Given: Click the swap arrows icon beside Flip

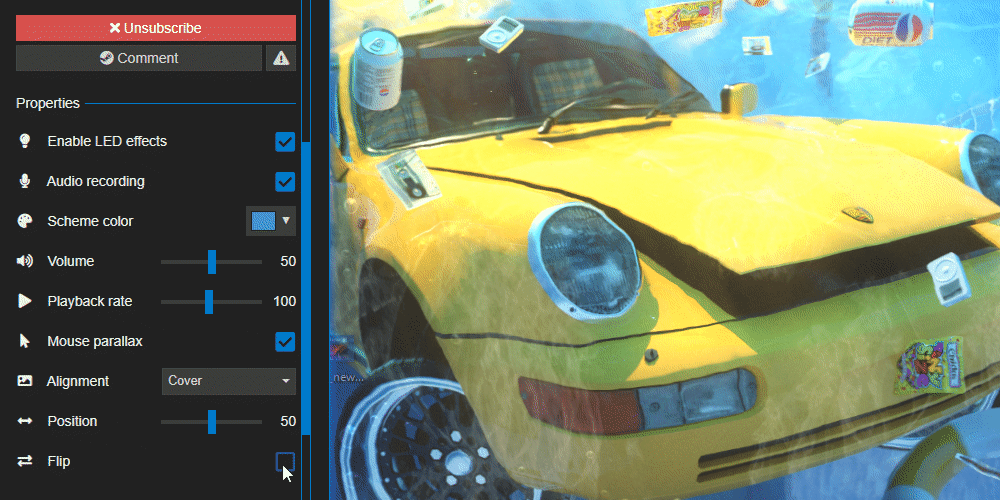Looking at the screenshot, I should click(25, 461).
